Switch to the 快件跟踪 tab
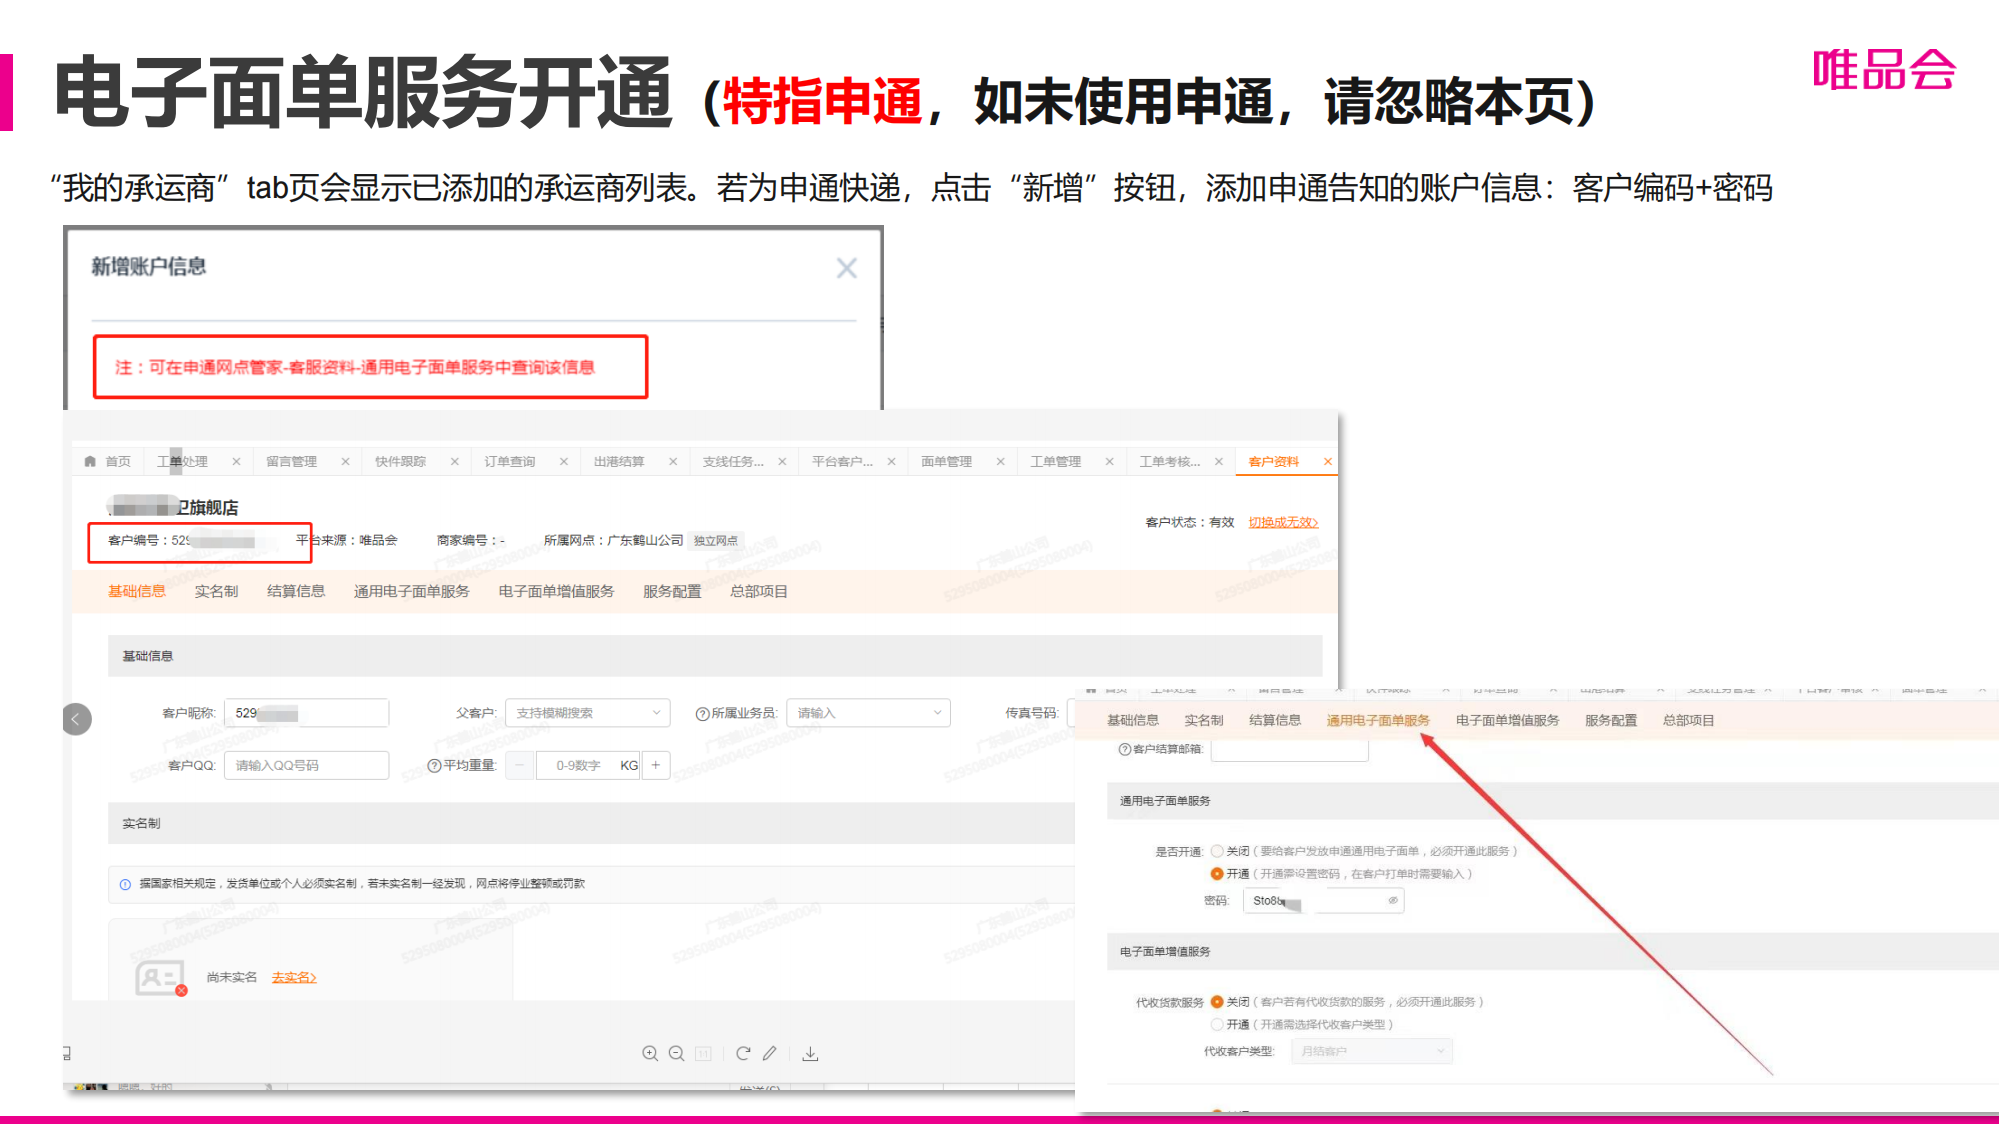 pyautogui.click(x=400, y=461)
